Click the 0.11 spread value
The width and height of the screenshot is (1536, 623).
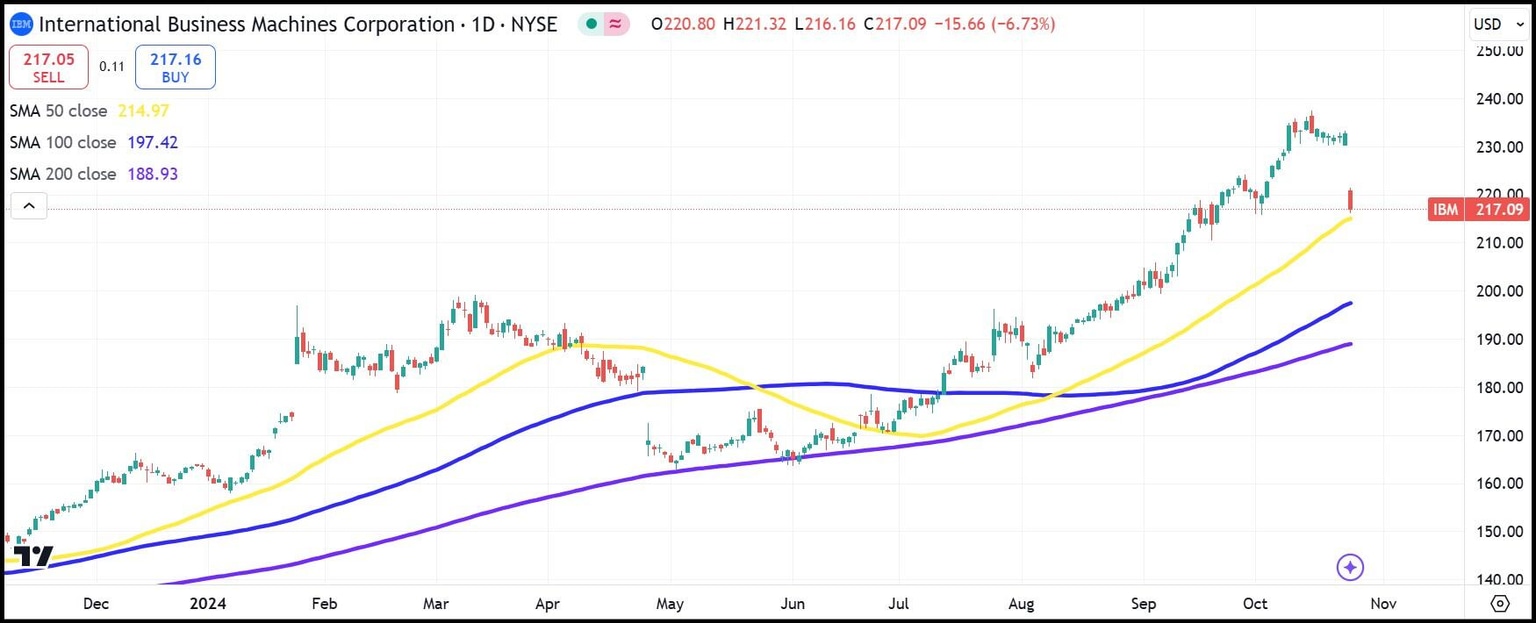pos(111,67)
